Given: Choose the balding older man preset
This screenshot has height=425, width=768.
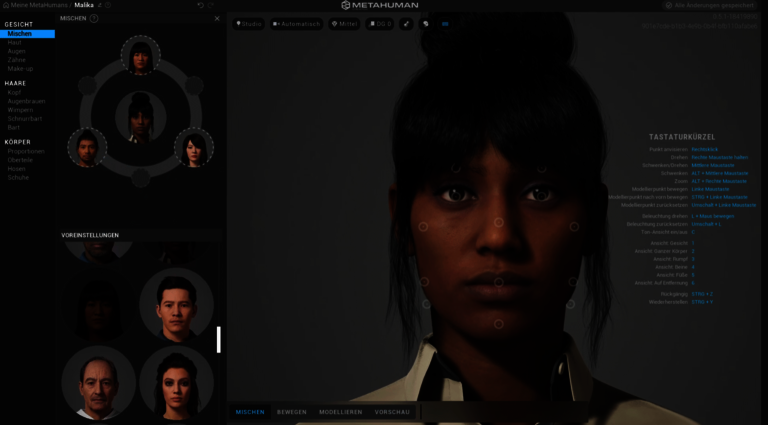Looking at the screenshot, I should (x=98, y=383).
